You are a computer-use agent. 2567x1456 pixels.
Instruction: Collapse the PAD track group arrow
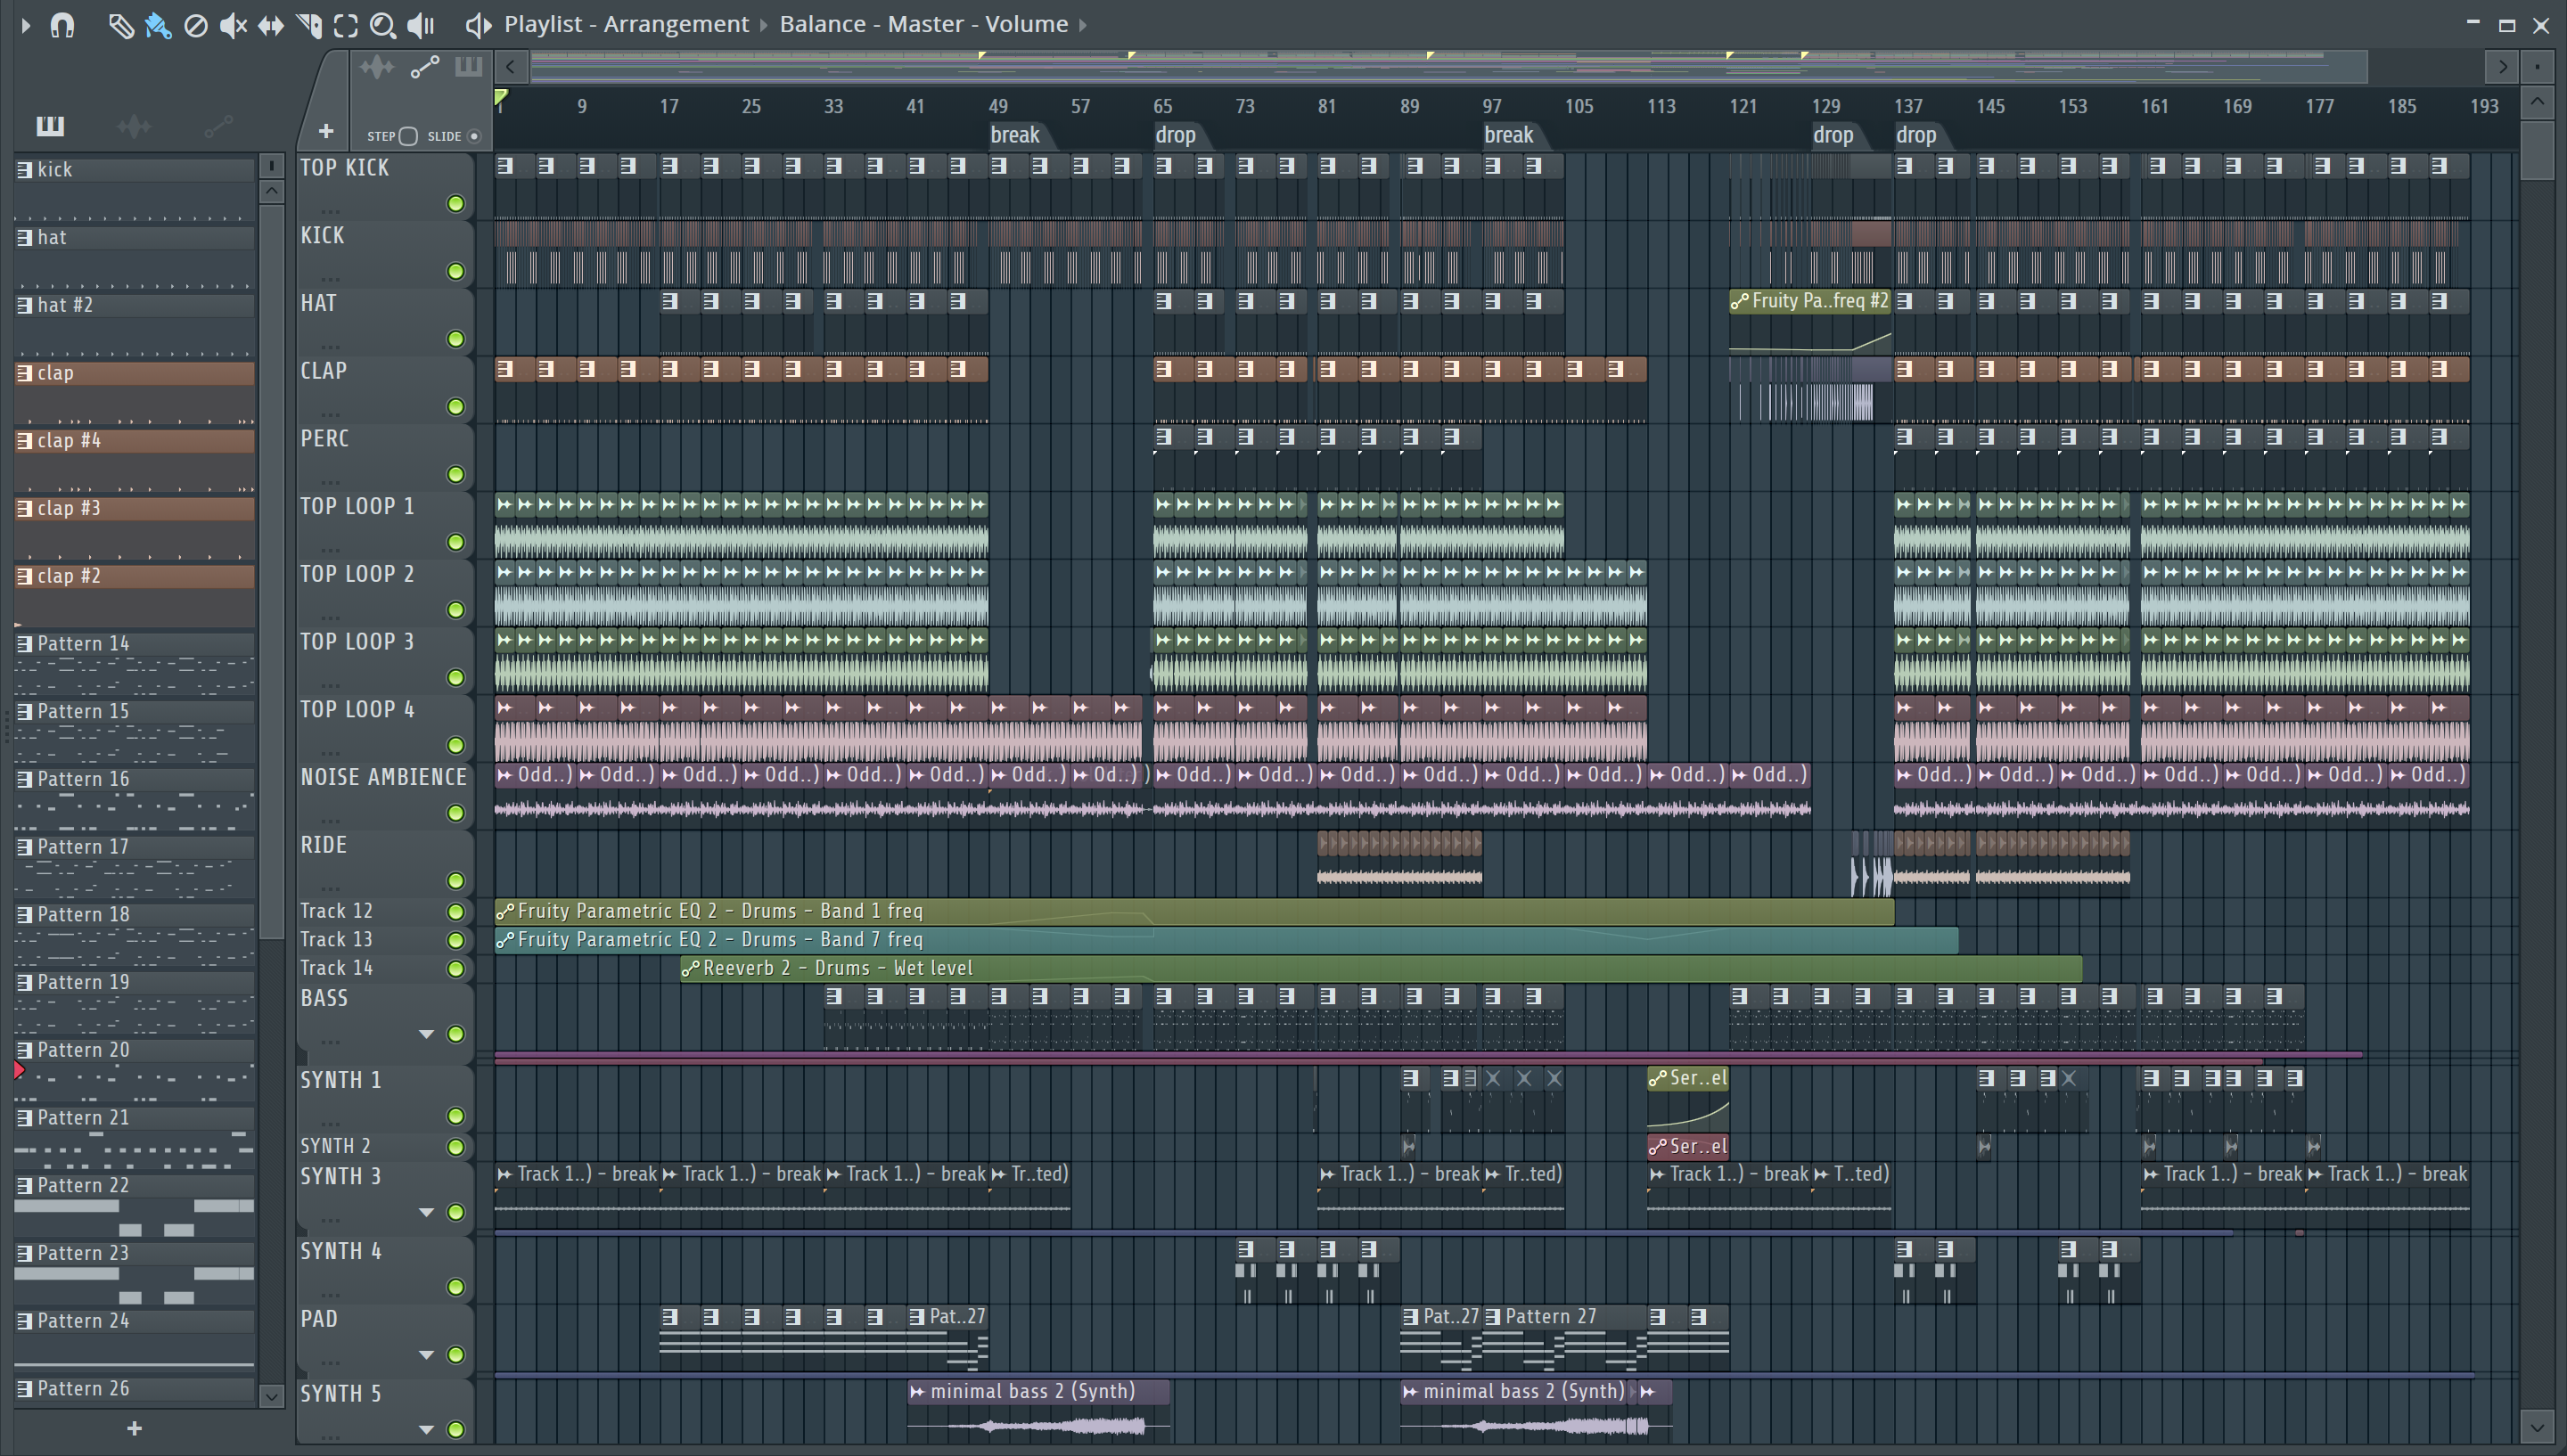pyautogui.click(x=427, y=1355)
